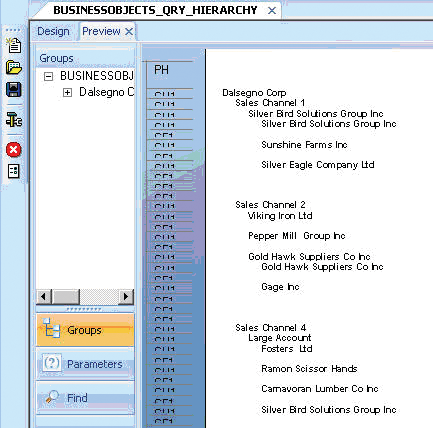The height and width of the screenshot is (428, 433).
Task: Switch to the Design tab
Action: [x=53, y=31]
